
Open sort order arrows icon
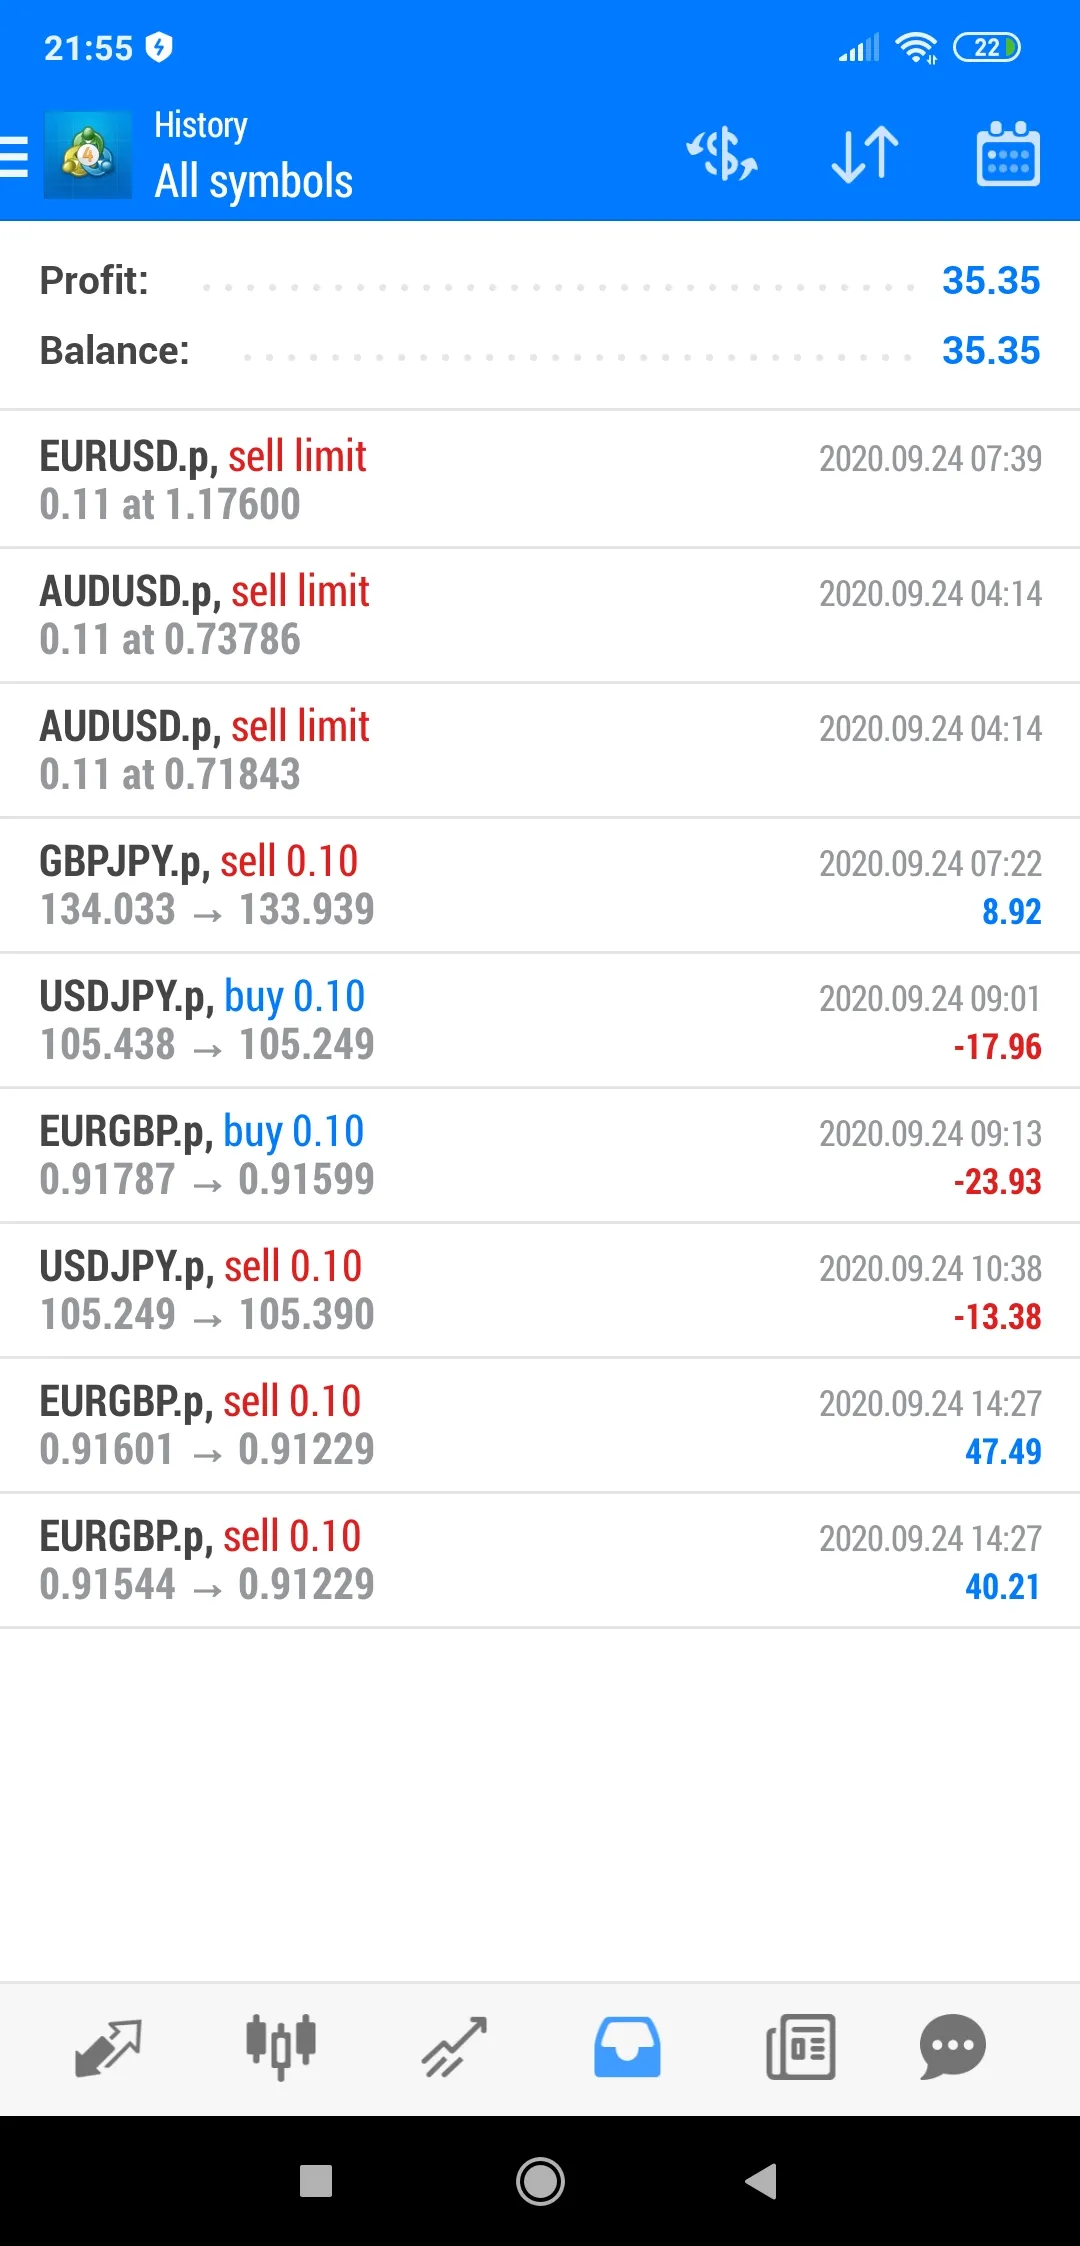coord(866,155)
